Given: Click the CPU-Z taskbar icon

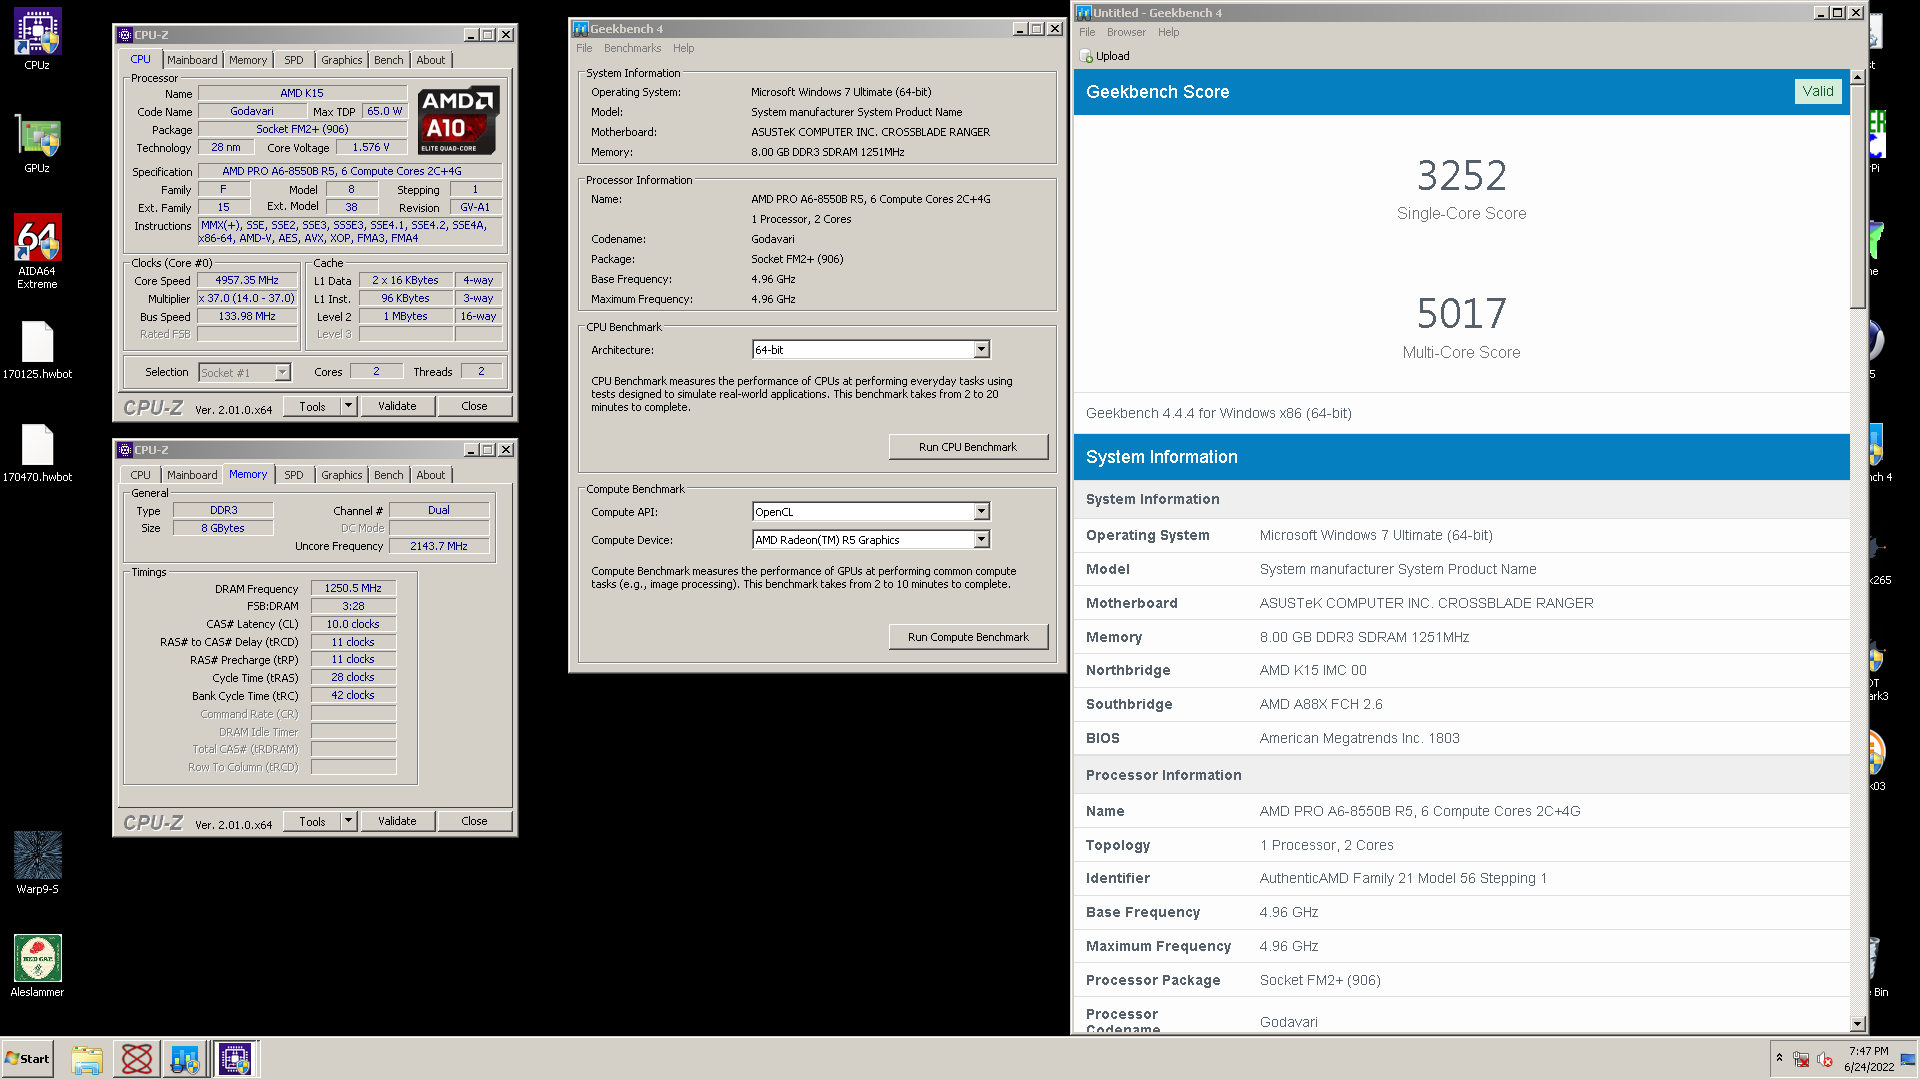Looking at the screenshot, I should (x=235, y=1059).
